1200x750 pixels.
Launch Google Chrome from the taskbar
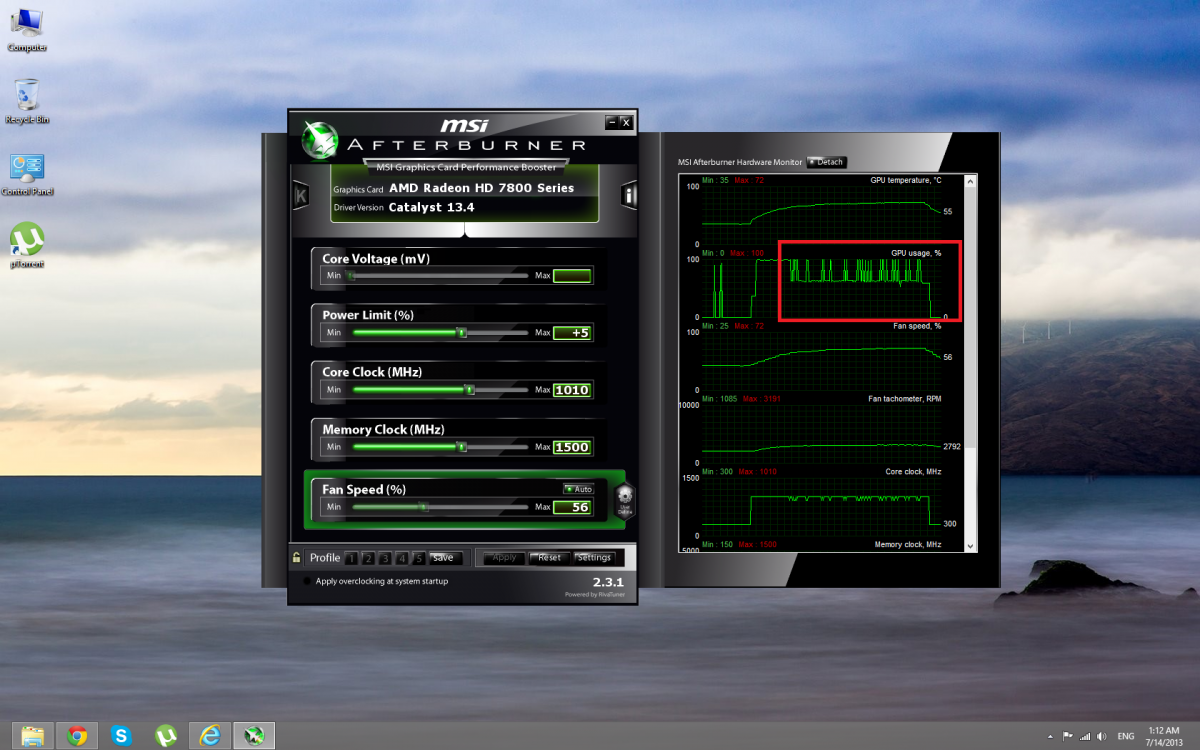[77, 736]
